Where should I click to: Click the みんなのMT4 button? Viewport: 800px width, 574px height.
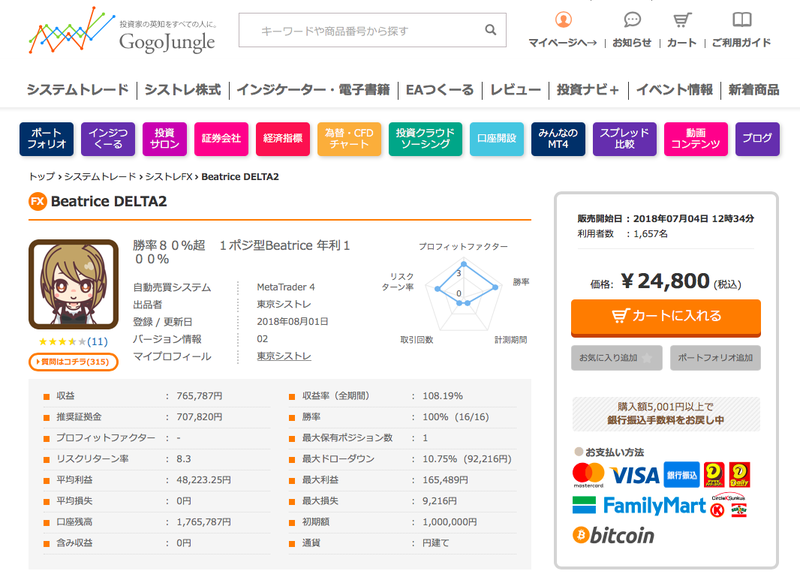558,139
